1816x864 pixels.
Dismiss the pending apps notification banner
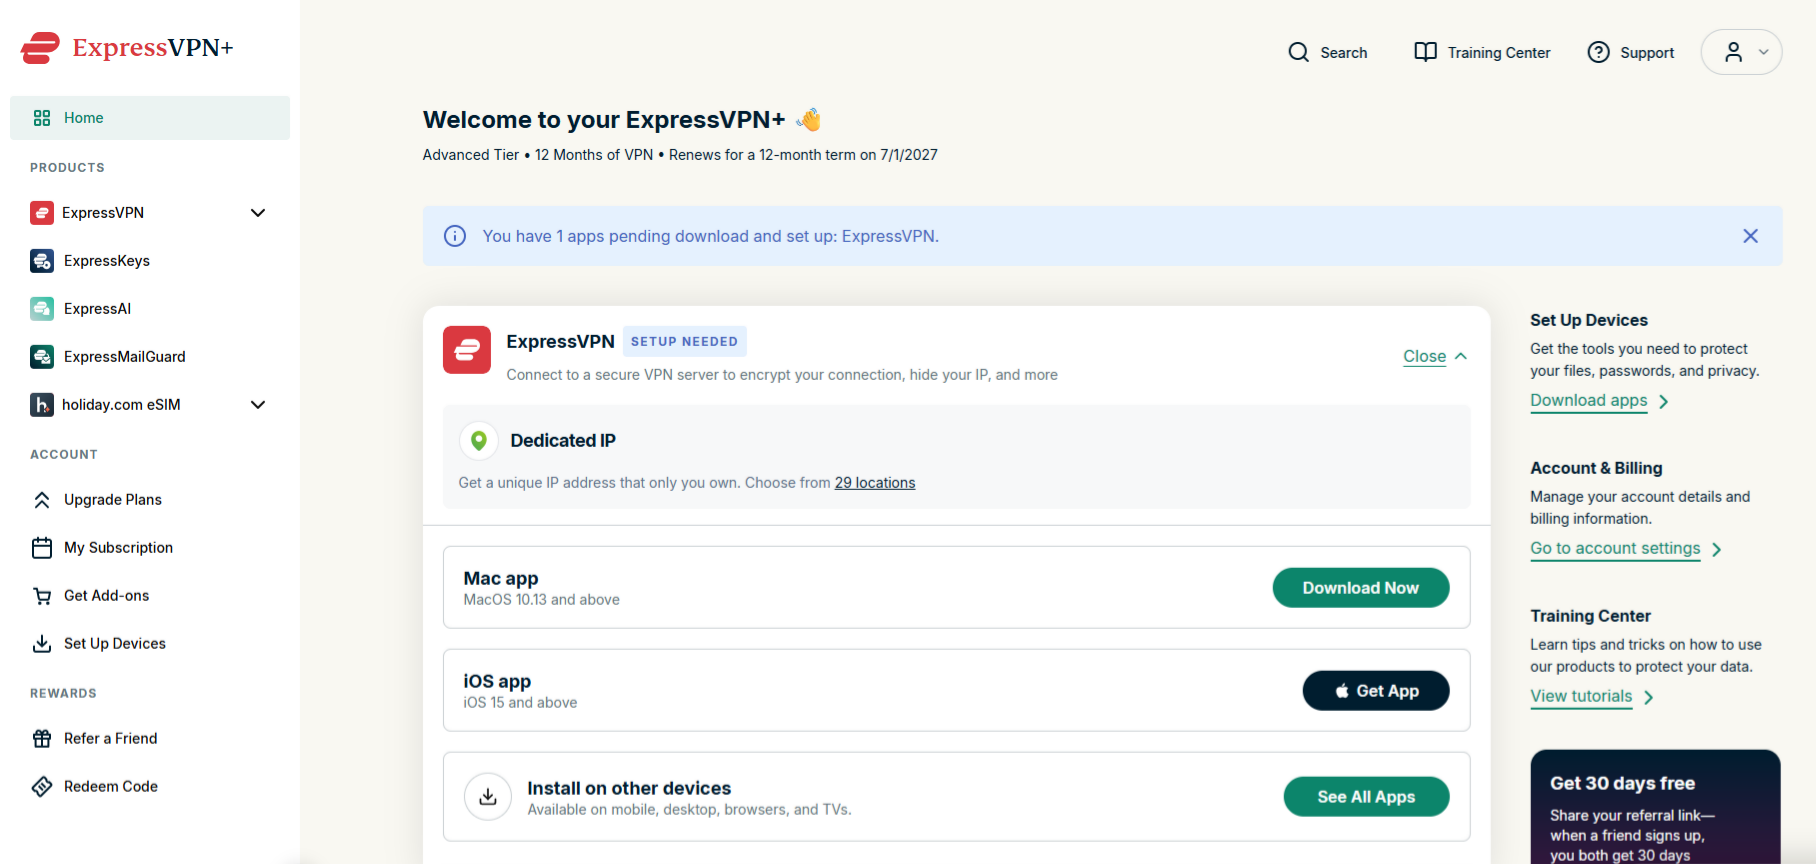[x=1751, y=236]
